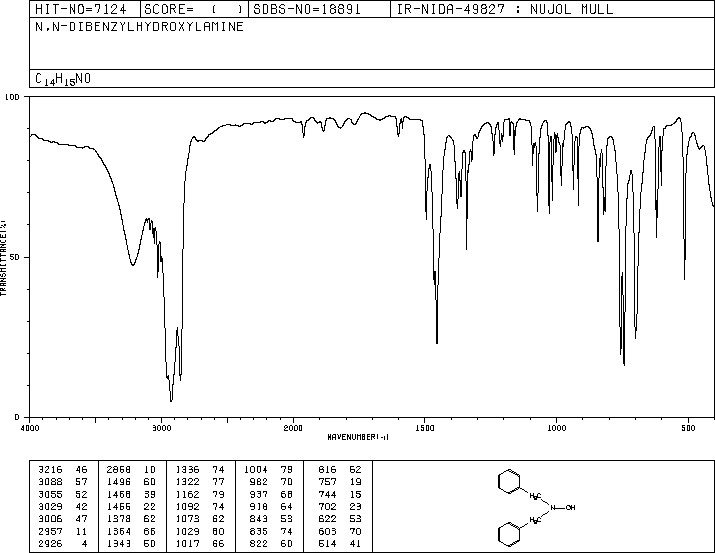
Task: Select the N,N-DIBENZYLHYDROXYLAMINE compound name
Action: click(x=139, y=27)
